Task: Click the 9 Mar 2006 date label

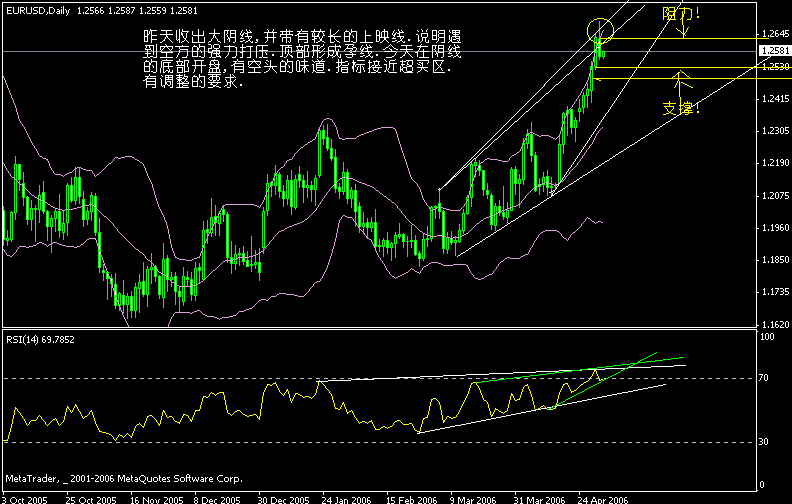Action: coord(473,499)
